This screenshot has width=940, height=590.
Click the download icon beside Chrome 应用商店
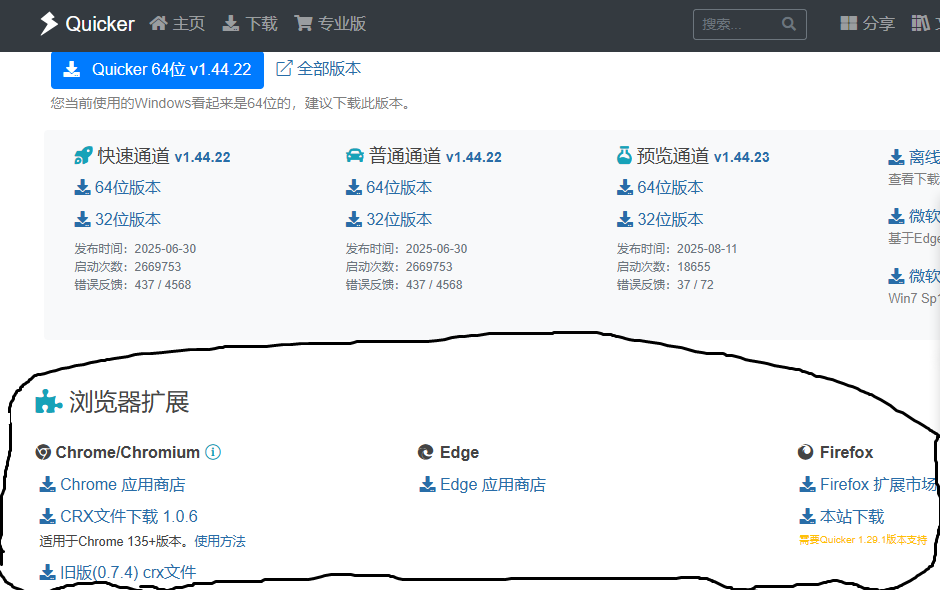click(47, 484)
